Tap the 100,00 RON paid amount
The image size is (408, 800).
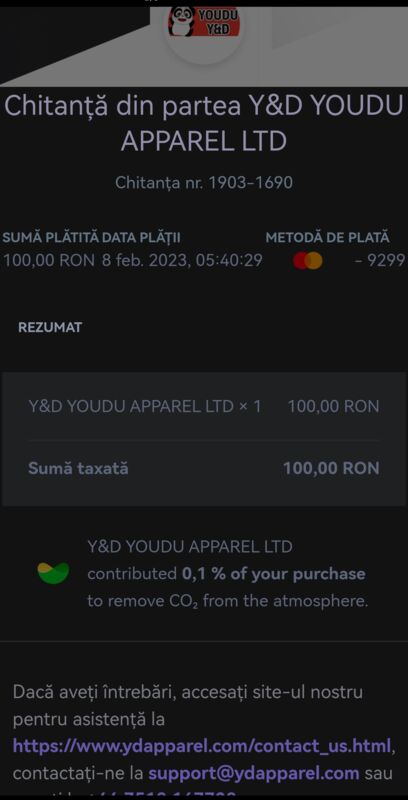[49, 261]
